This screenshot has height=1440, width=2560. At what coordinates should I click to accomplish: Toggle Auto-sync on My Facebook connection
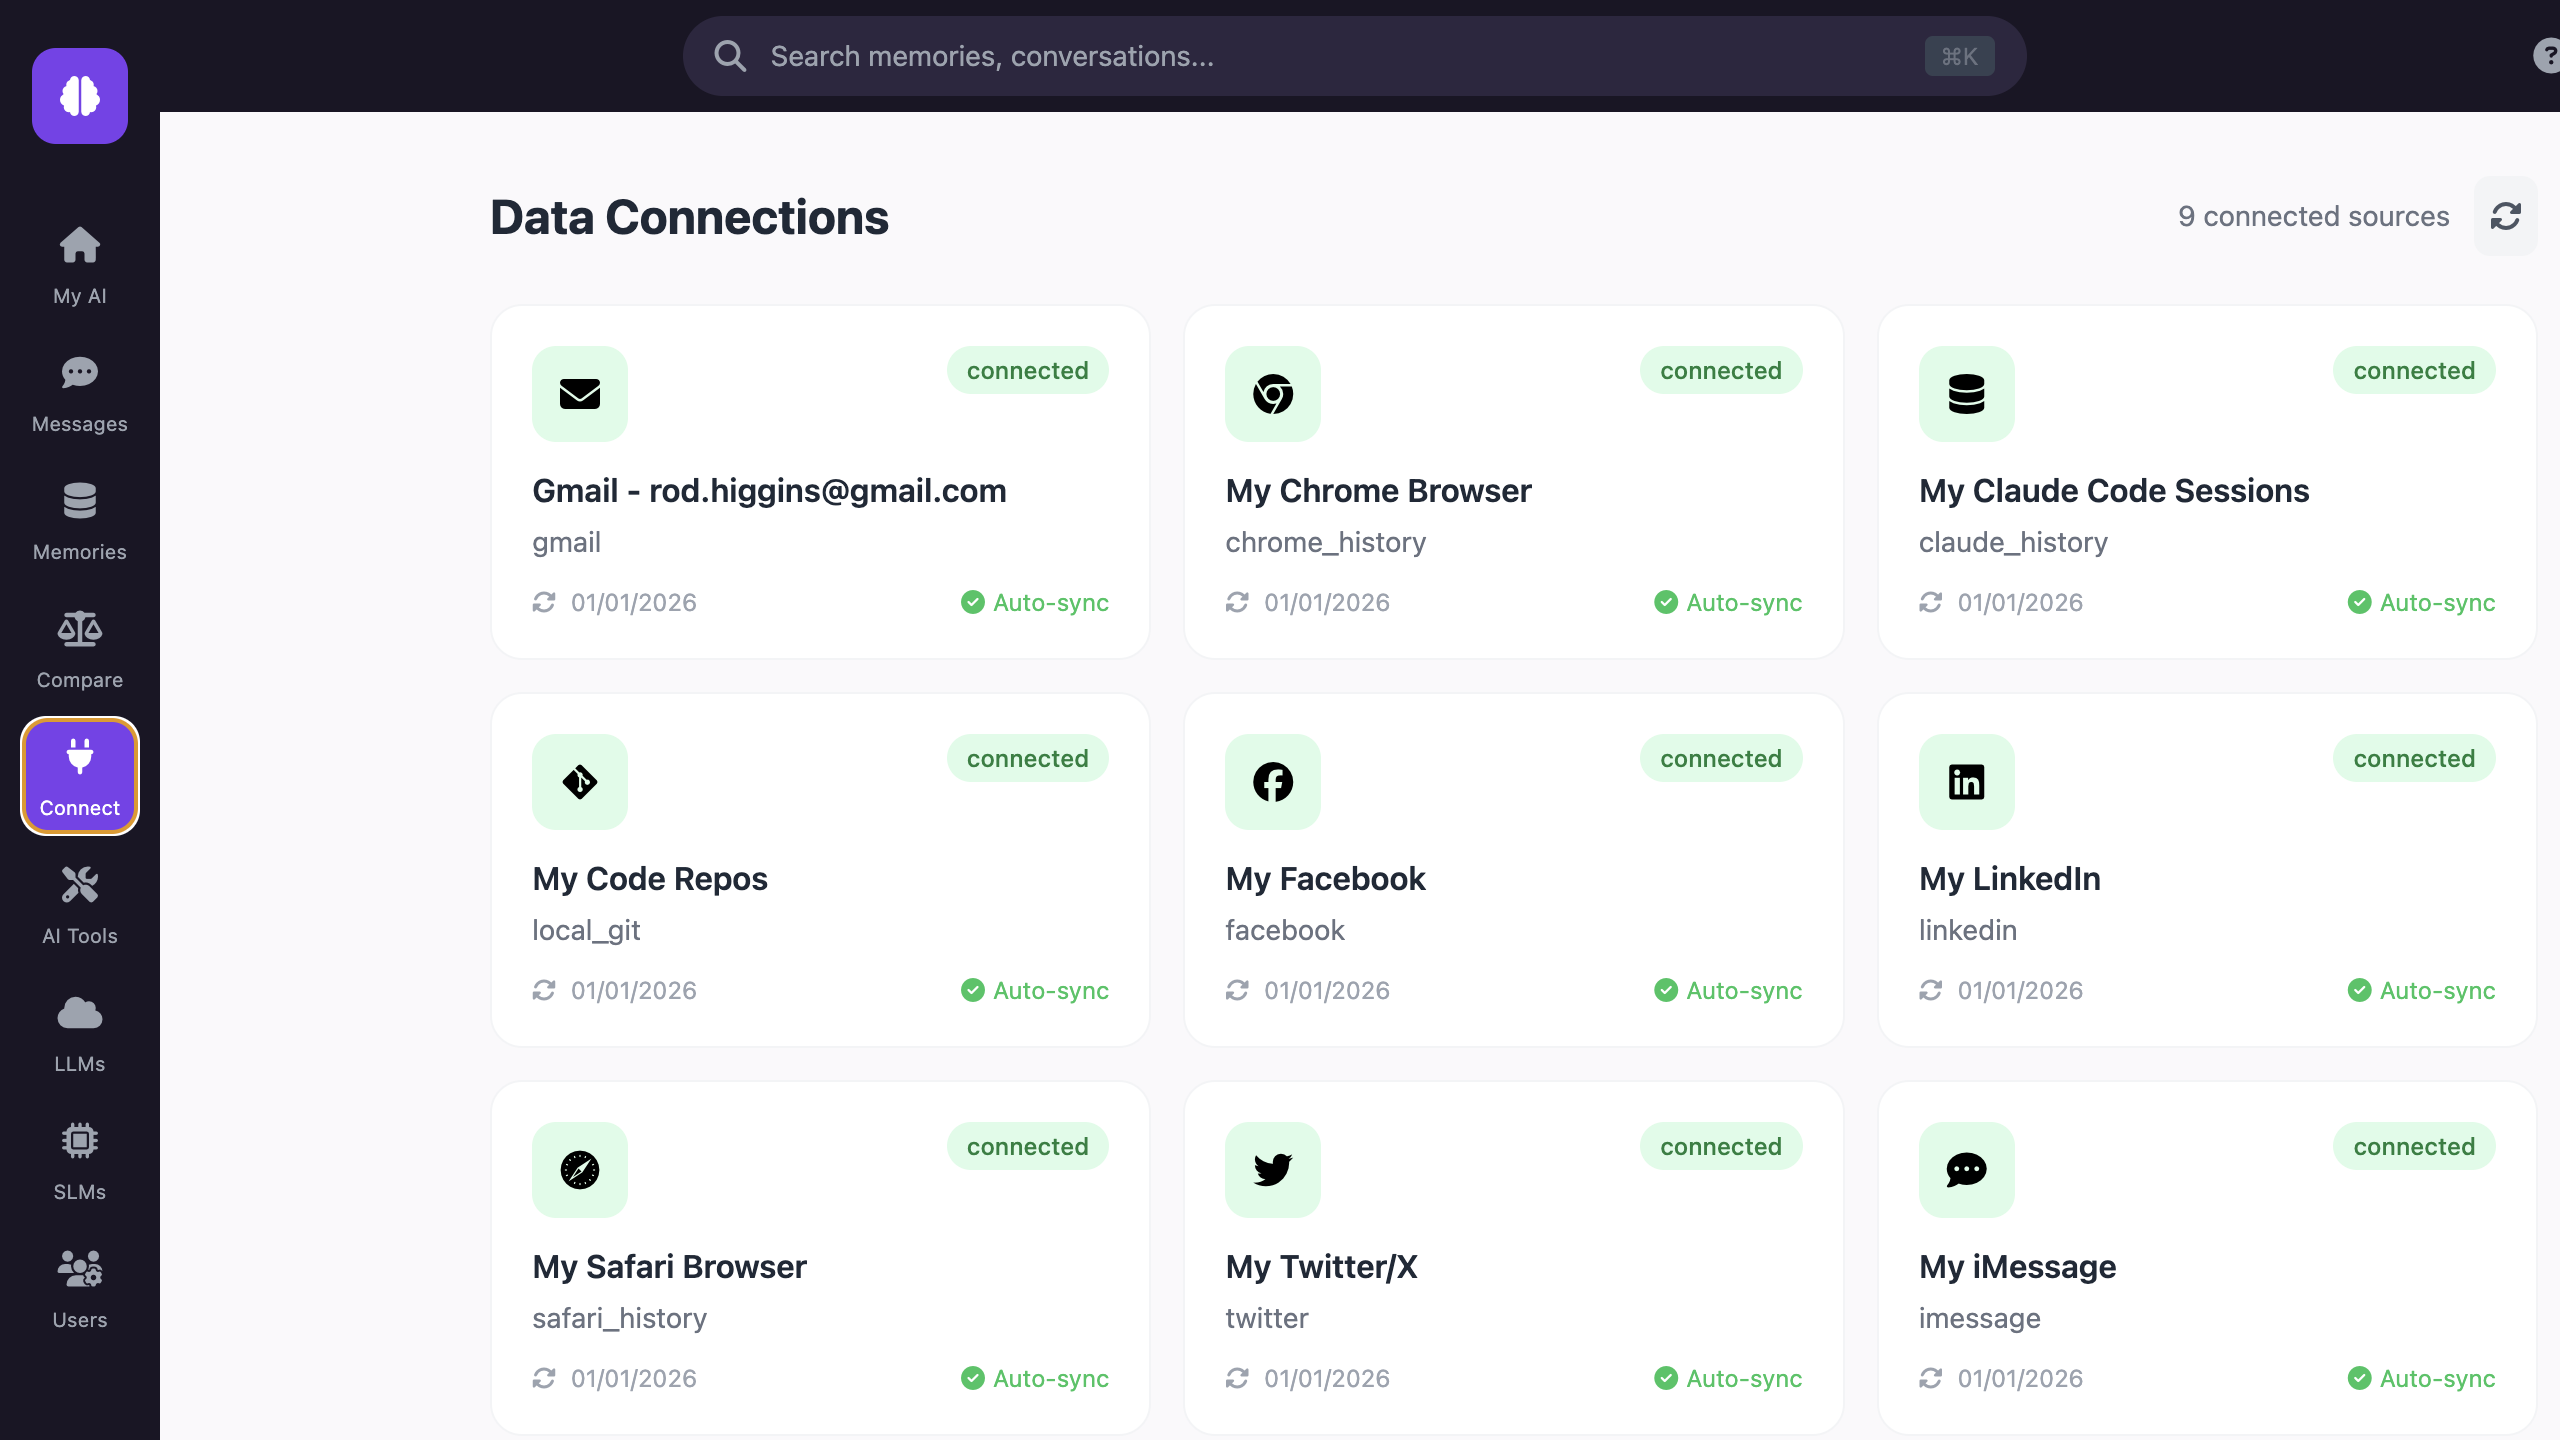click(1725, 990)
